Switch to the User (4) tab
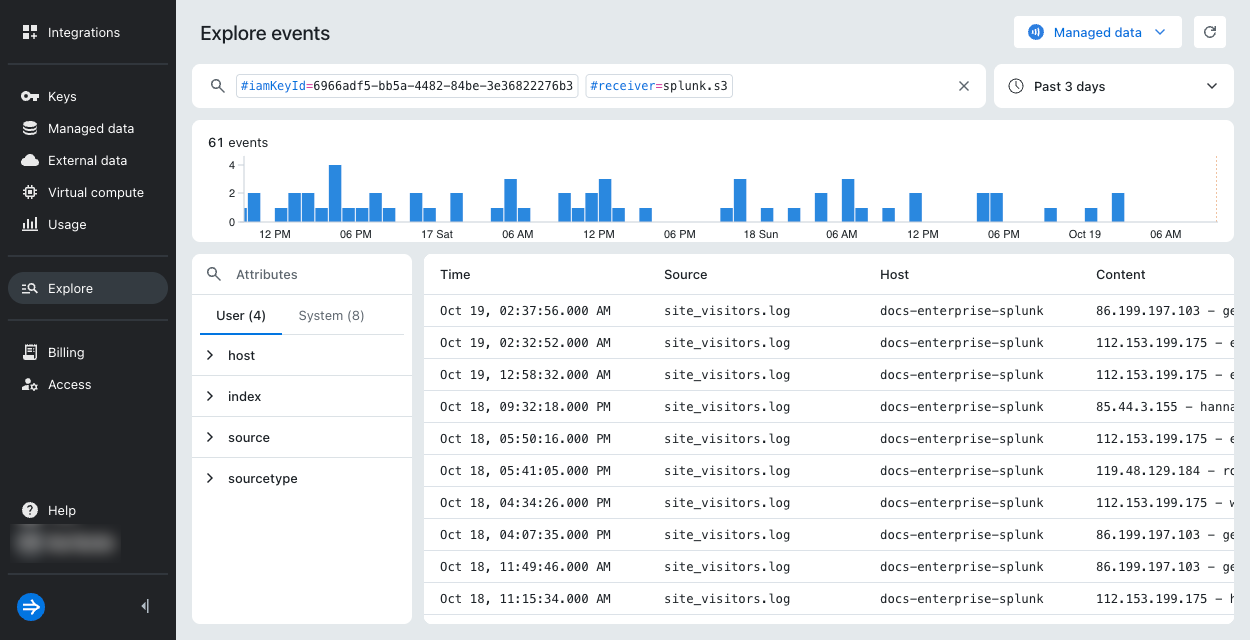The width and height of the screenshot is (1250, 640). click(241, 315)
